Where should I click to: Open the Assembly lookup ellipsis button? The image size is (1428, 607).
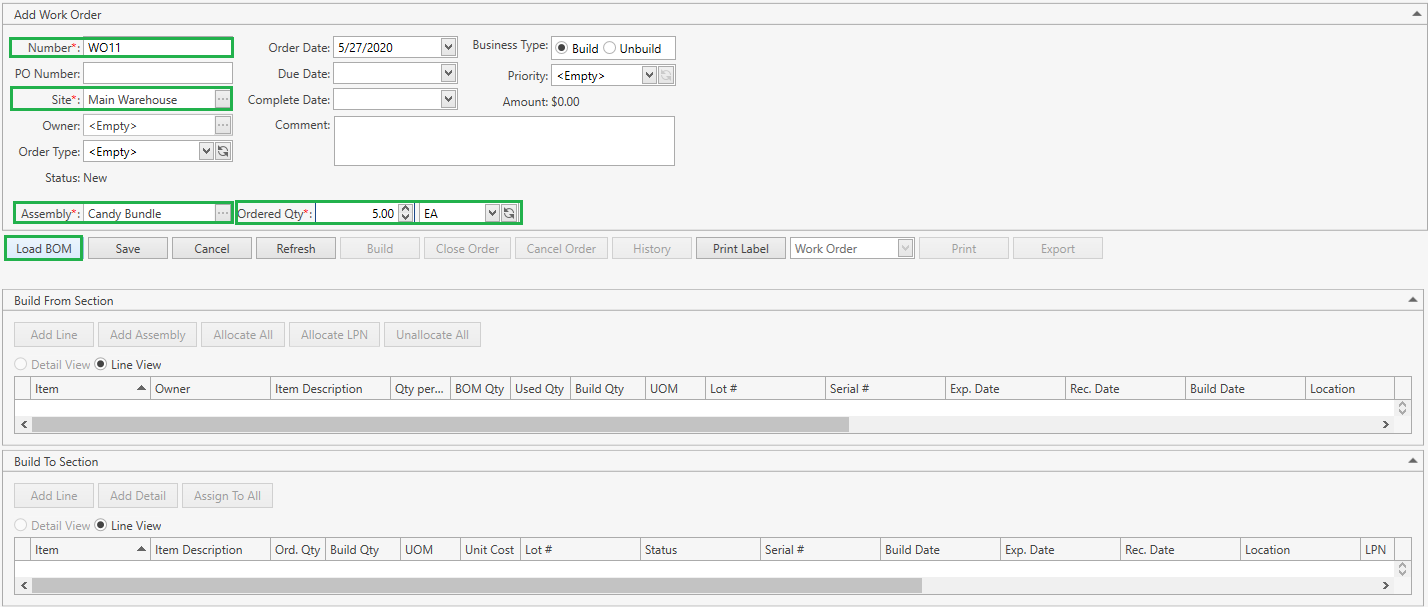tap(223, 213)
